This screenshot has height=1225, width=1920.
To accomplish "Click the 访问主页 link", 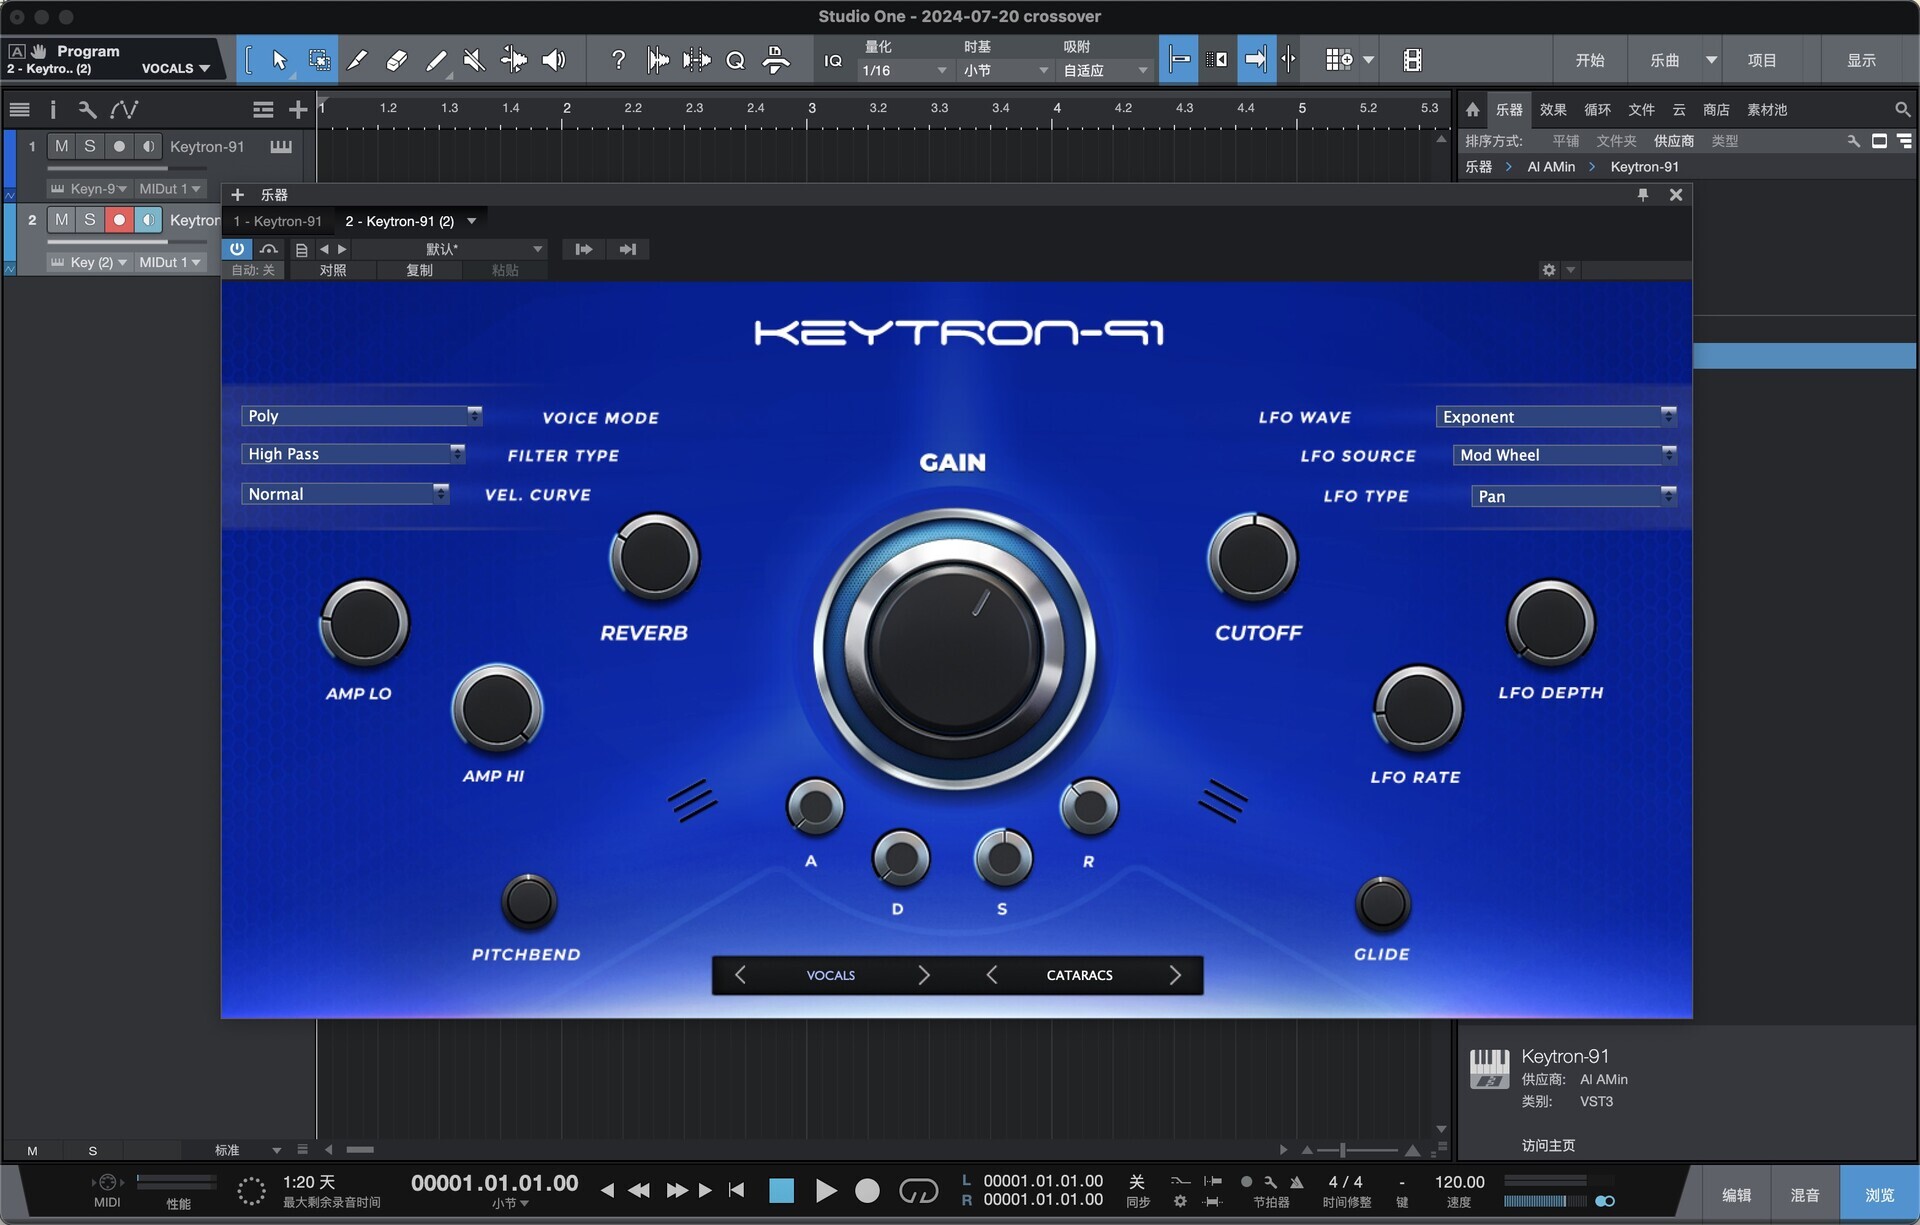I will pos(1547,1145).
